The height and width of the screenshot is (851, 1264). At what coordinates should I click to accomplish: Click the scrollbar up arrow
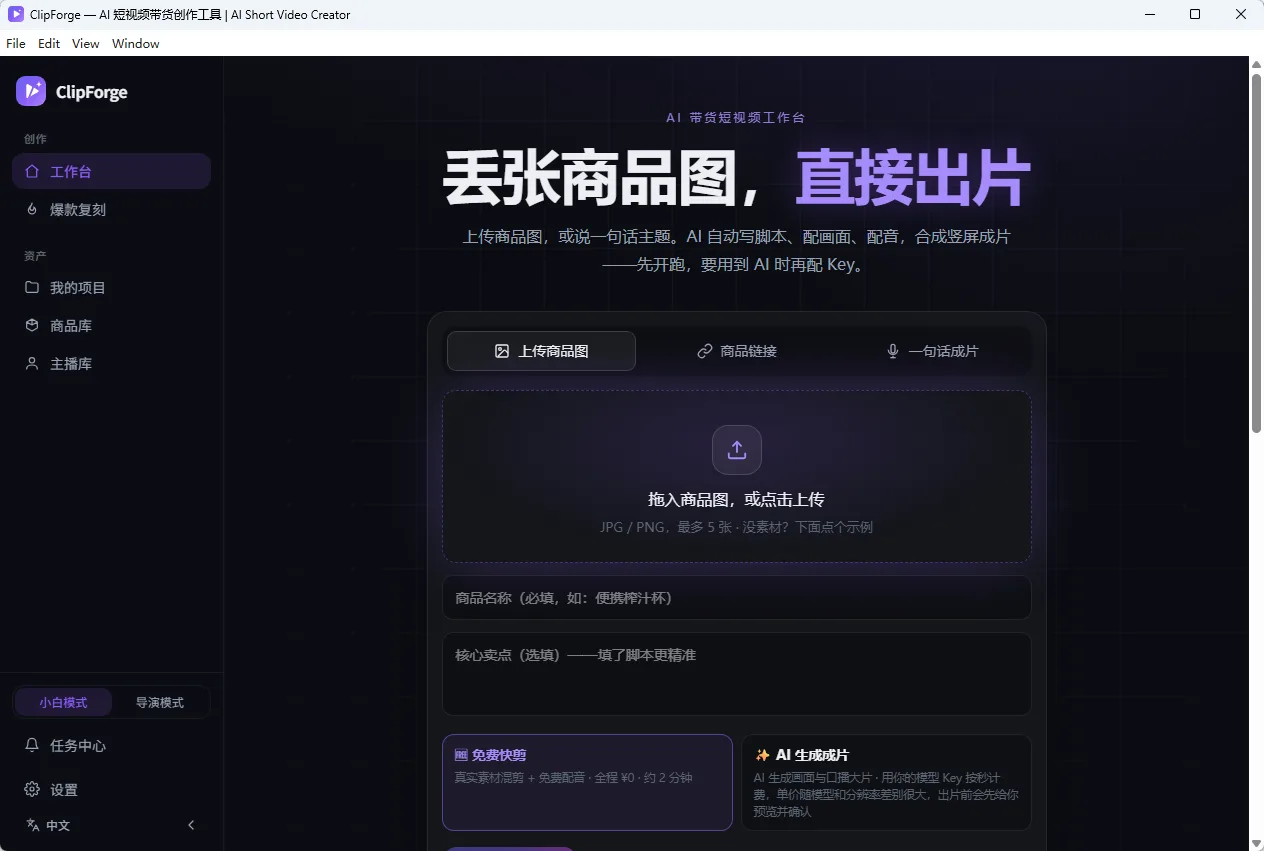point(1257,64)
